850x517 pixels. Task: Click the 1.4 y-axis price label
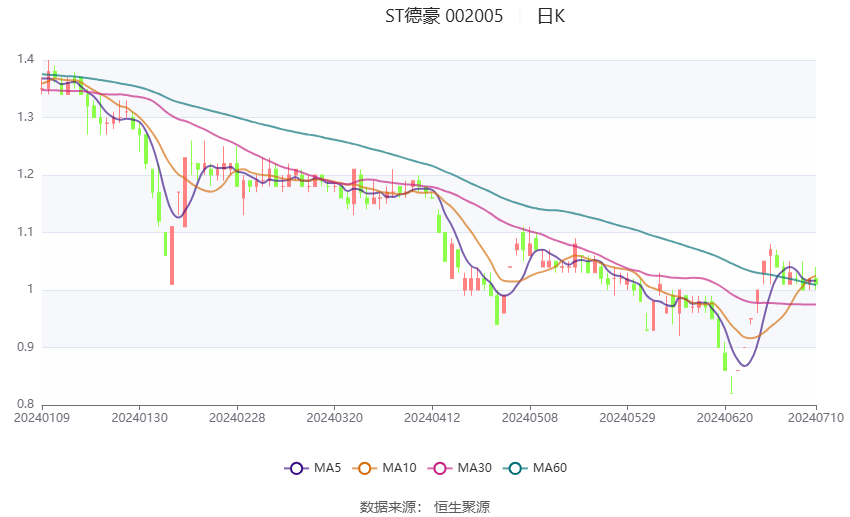25,60
